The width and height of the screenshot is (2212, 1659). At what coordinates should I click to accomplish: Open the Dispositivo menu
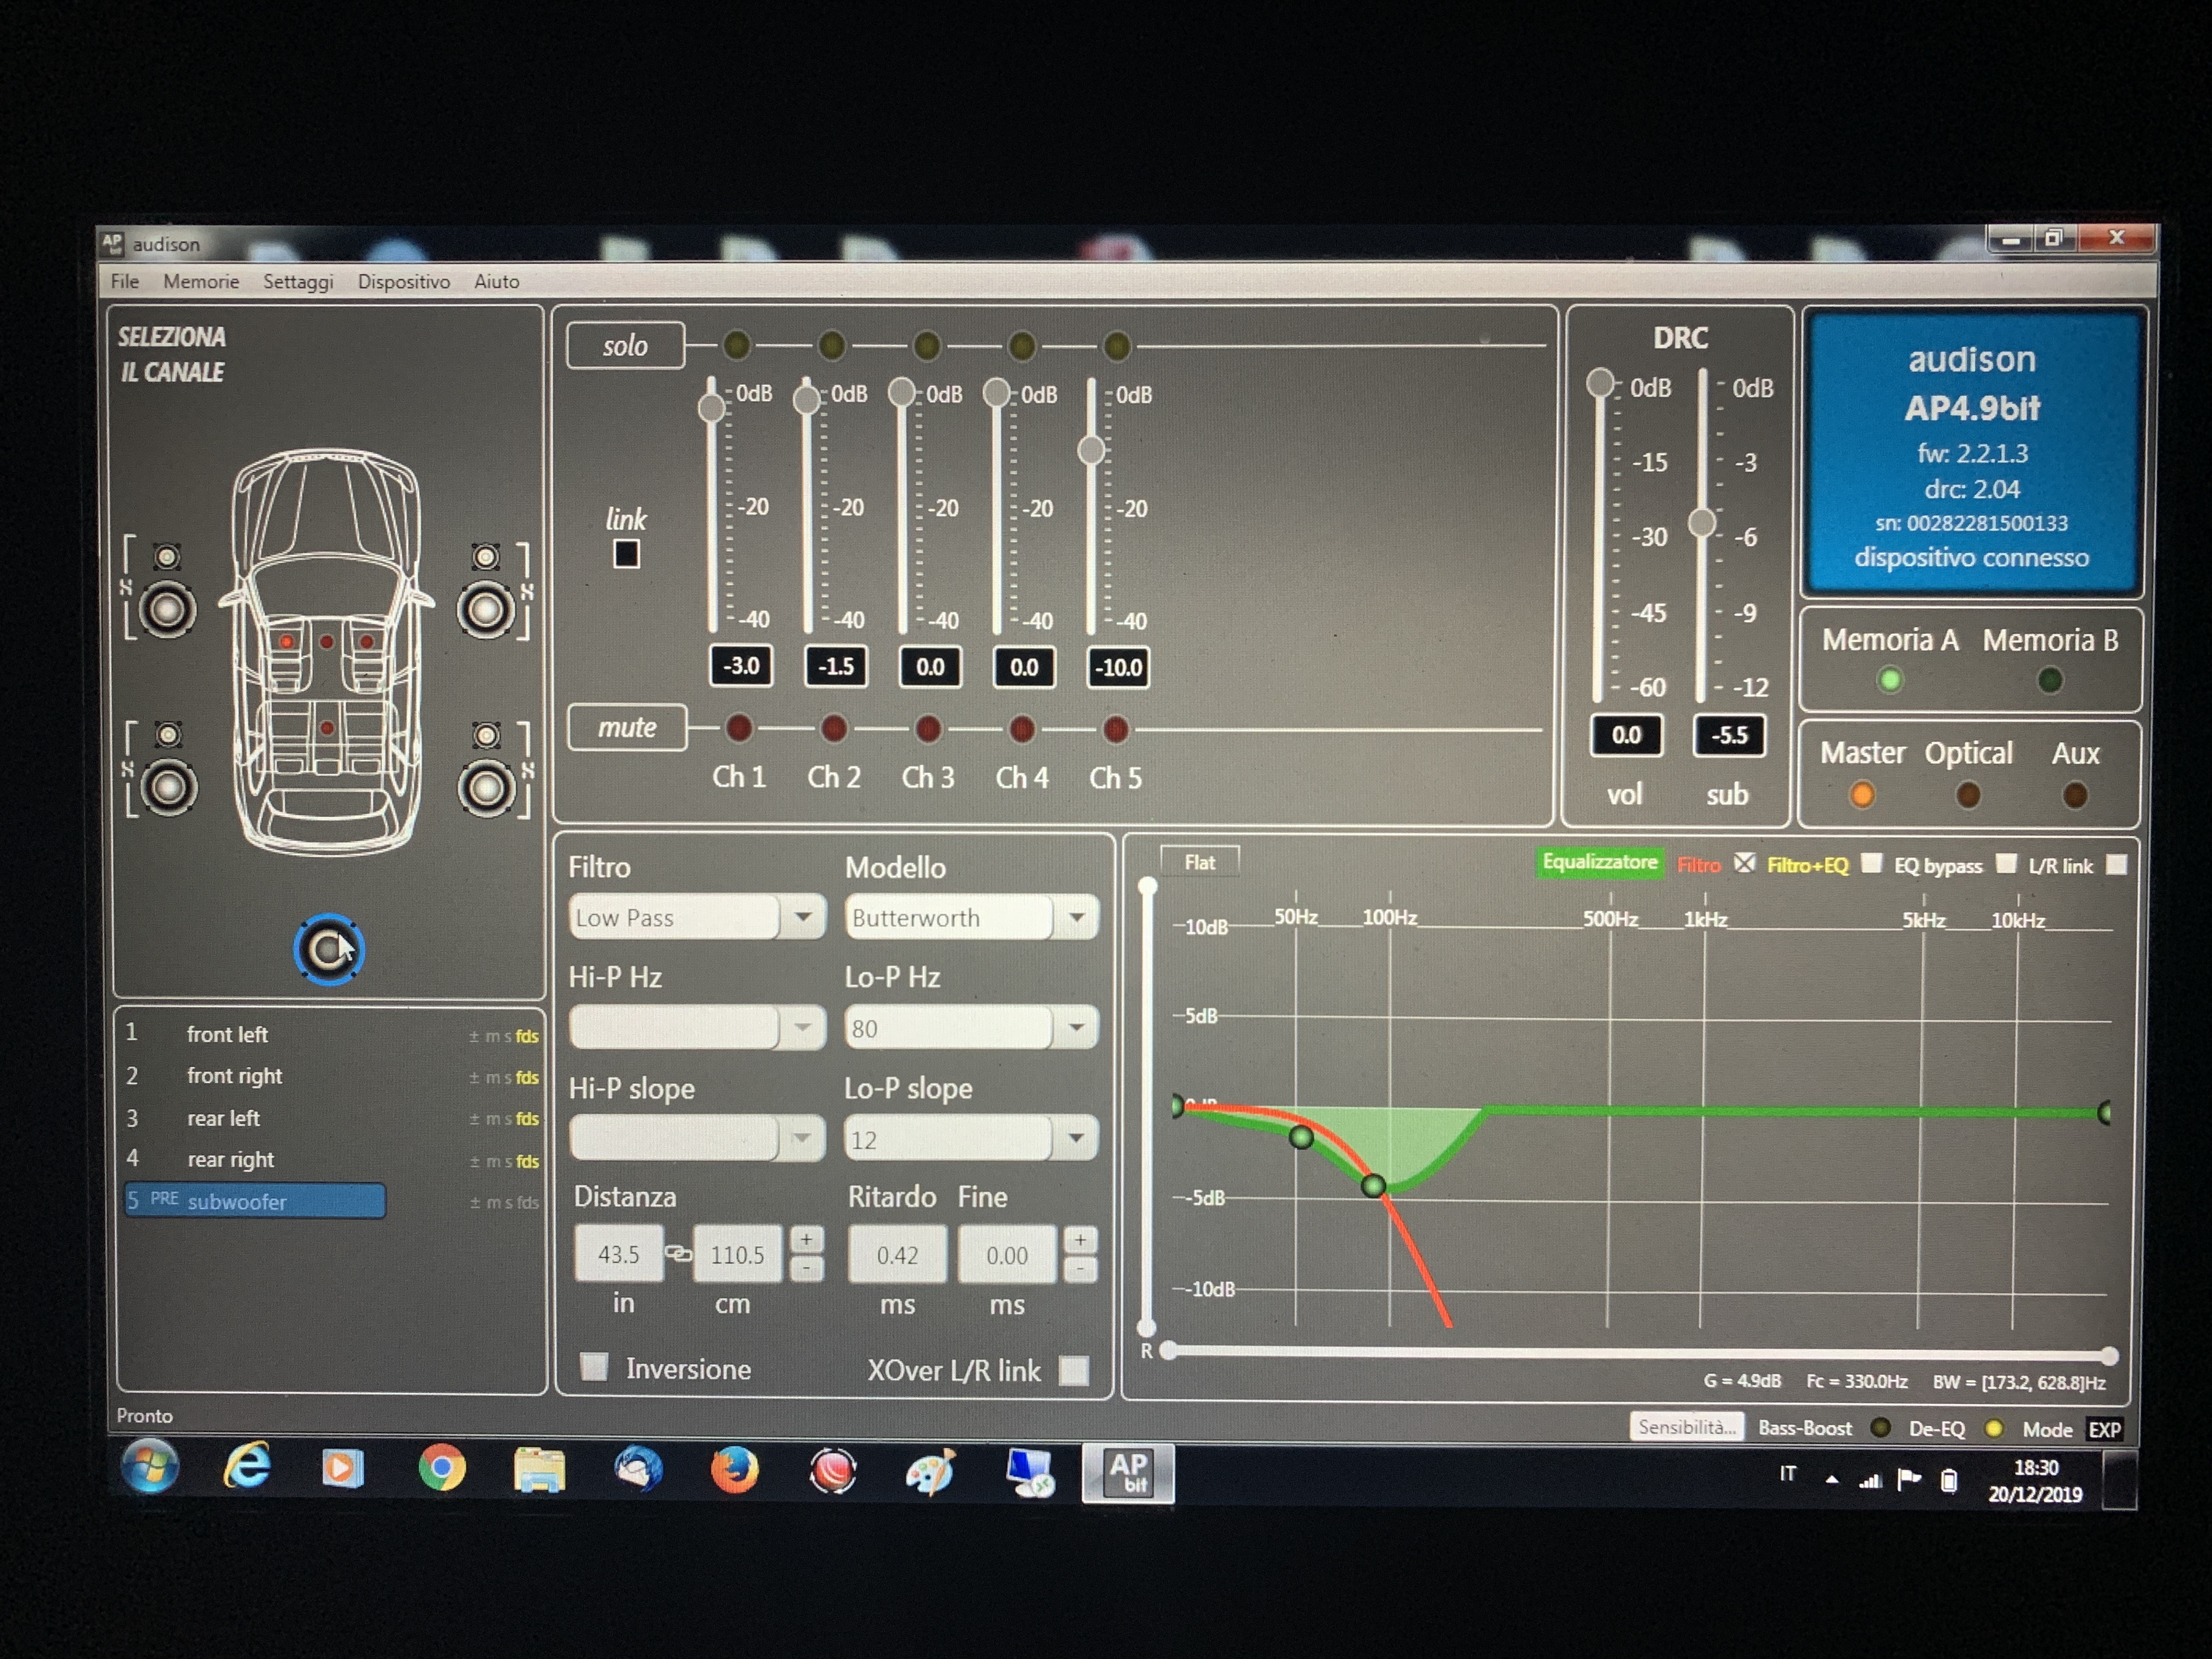[404, 282]
